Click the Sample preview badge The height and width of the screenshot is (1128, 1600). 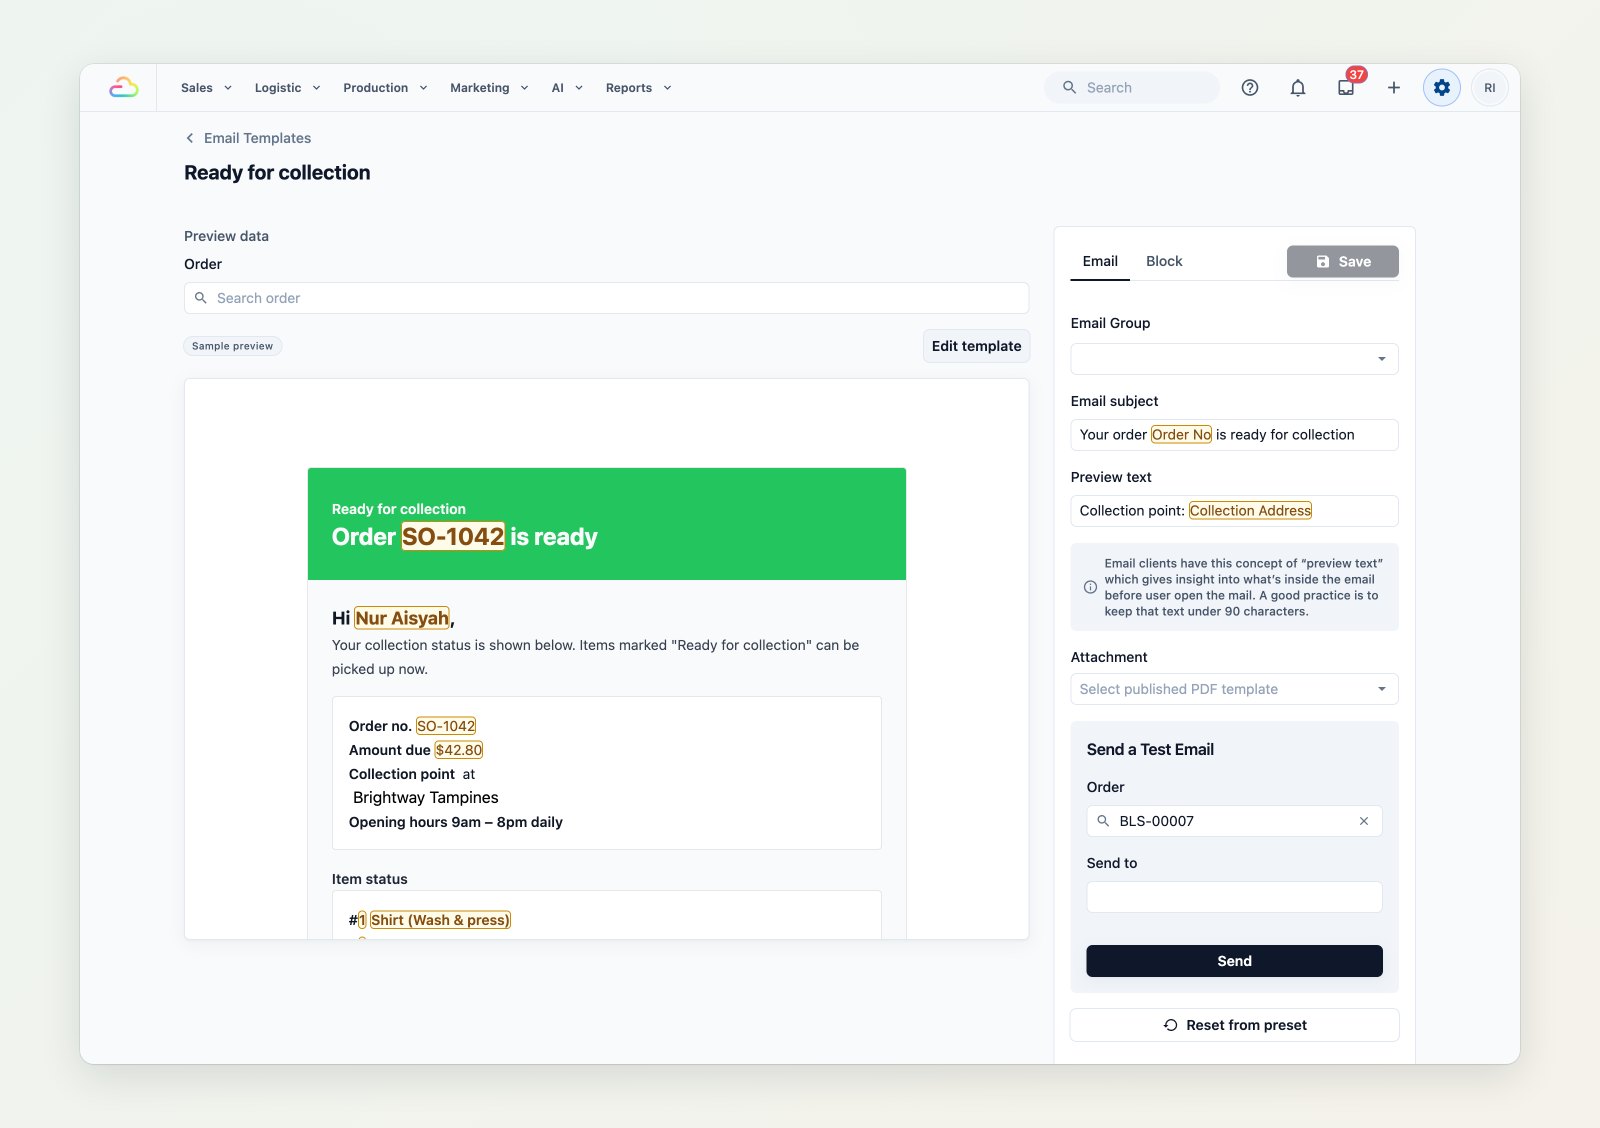pyautogui.click(x=233, y=346)
